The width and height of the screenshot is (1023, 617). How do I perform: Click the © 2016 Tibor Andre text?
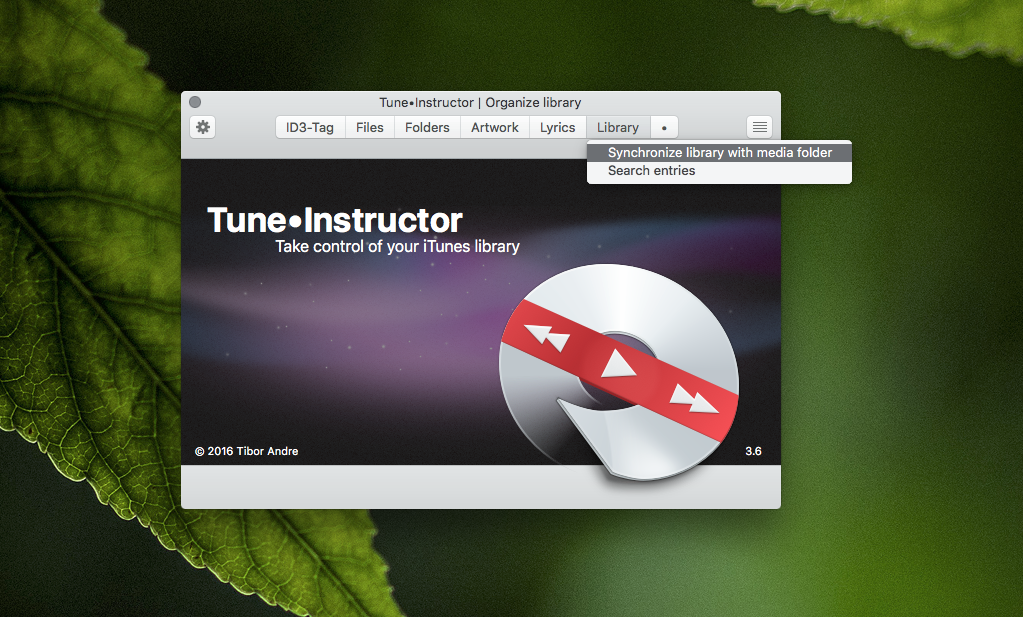(x=247, y=451)
